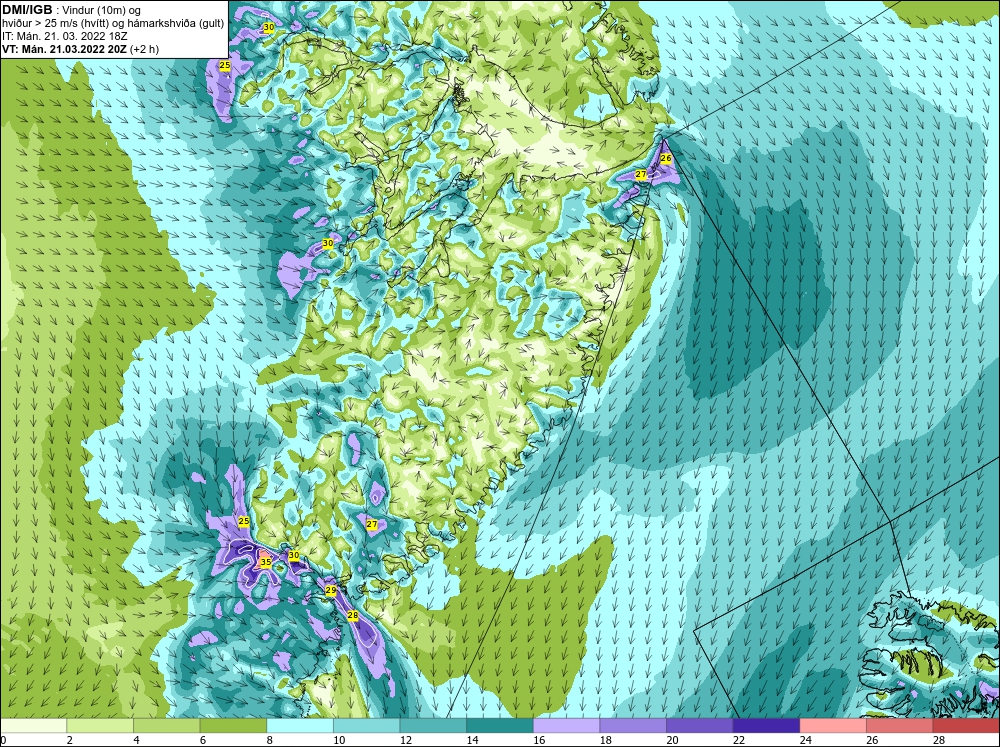Click the yellow 29 maximum gust label
The height and width of the screenshot is (747, 1000).
click(330, 590)
